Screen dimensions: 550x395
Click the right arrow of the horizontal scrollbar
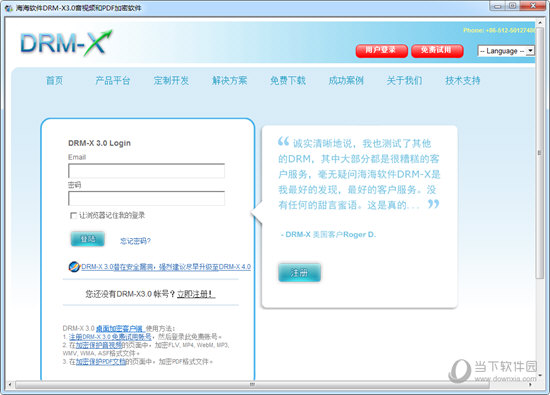click(530, 385)
